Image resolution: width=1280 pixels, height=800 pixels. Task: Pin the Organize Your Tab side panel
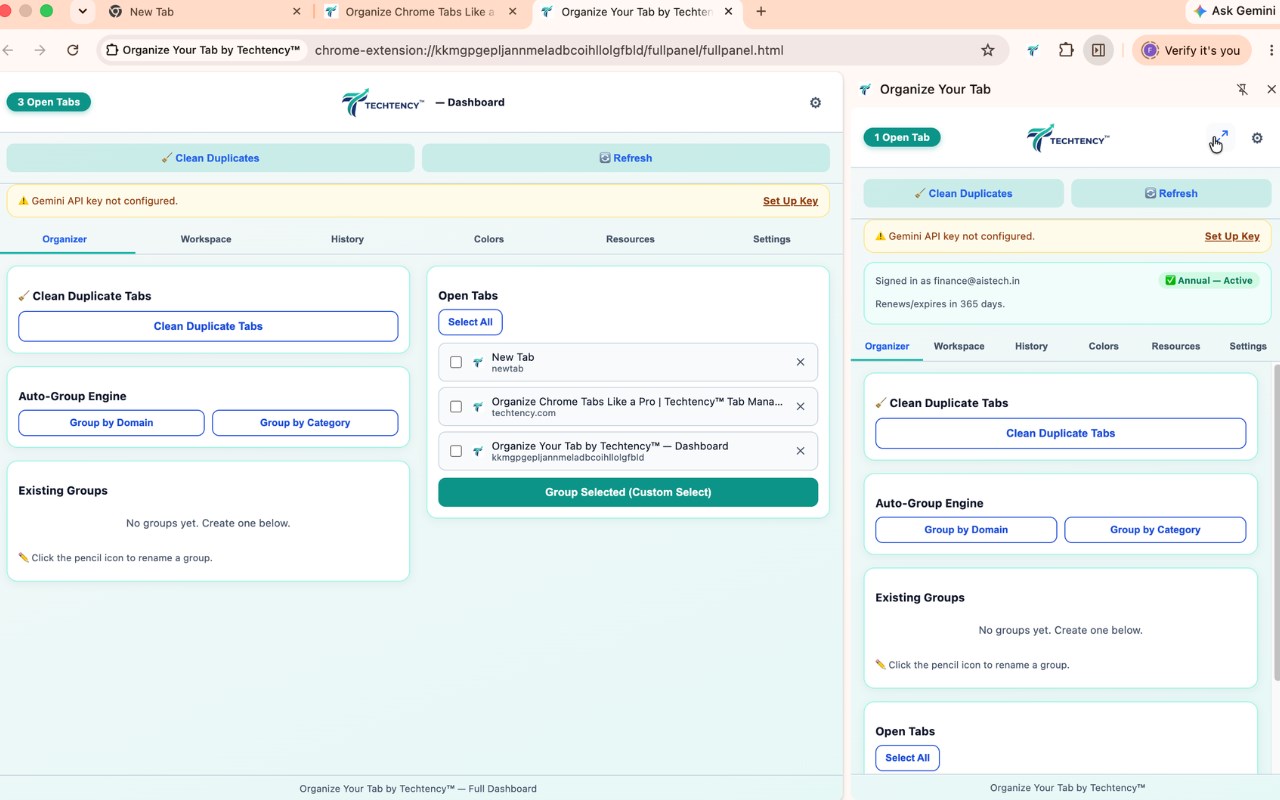pyautogui.click(x=1242, y=89)
